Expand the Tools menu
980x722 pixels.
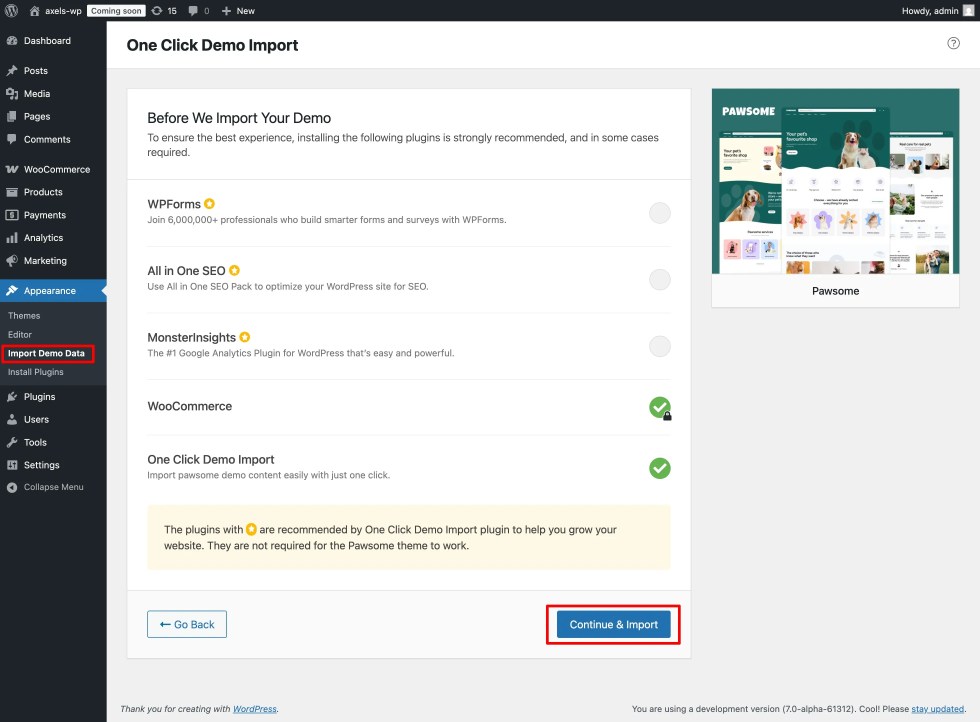pyautogui.click(x=33, y=442)
